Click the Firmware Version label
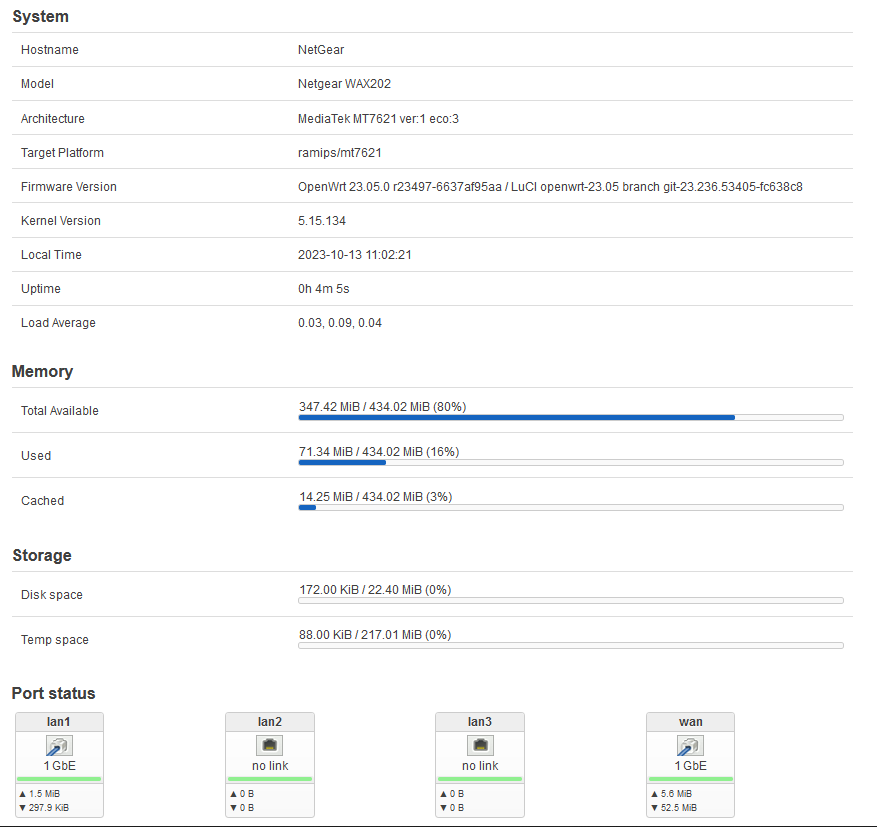Image resolution: width=877 pixels, height=827 pixels. tap(69, 187)
